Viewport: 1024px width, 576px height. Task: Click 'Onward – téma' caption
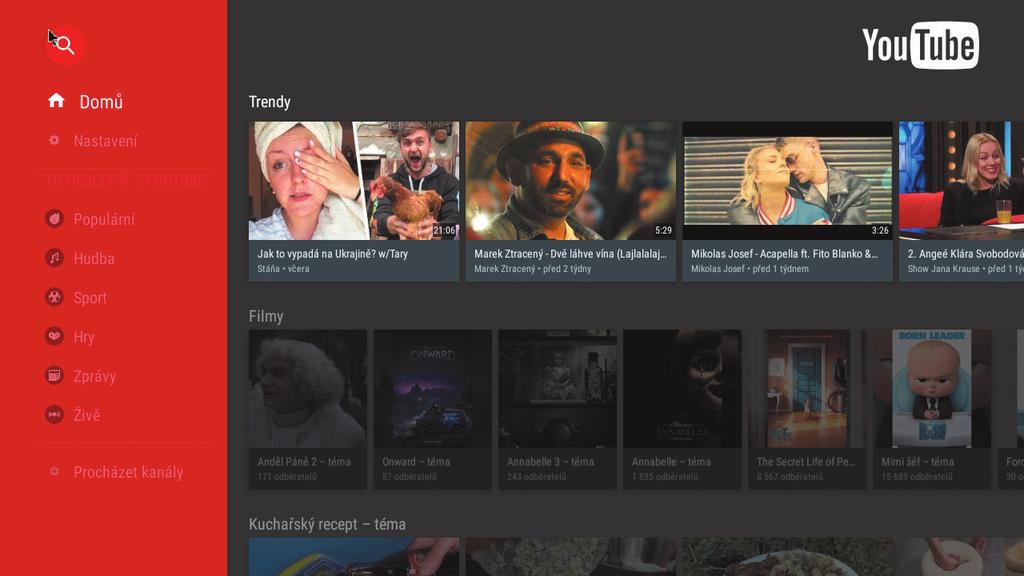pos(416,462)
